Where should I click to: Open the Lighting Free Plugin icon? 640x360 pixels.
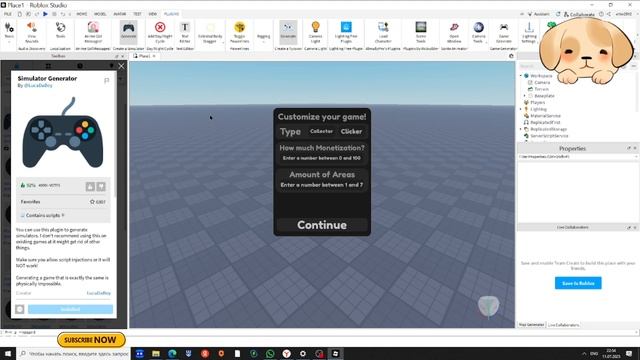click(346, 27)
